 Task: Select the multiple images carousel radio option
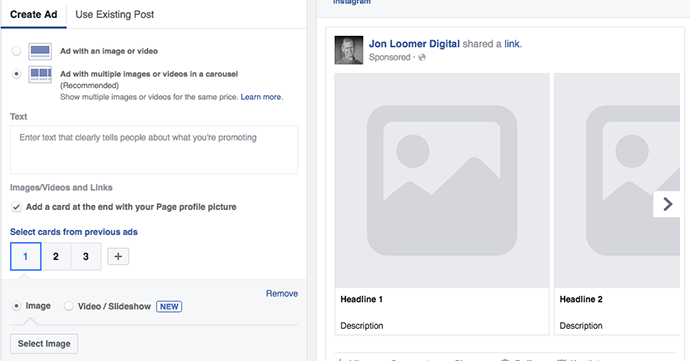point(16,74)
